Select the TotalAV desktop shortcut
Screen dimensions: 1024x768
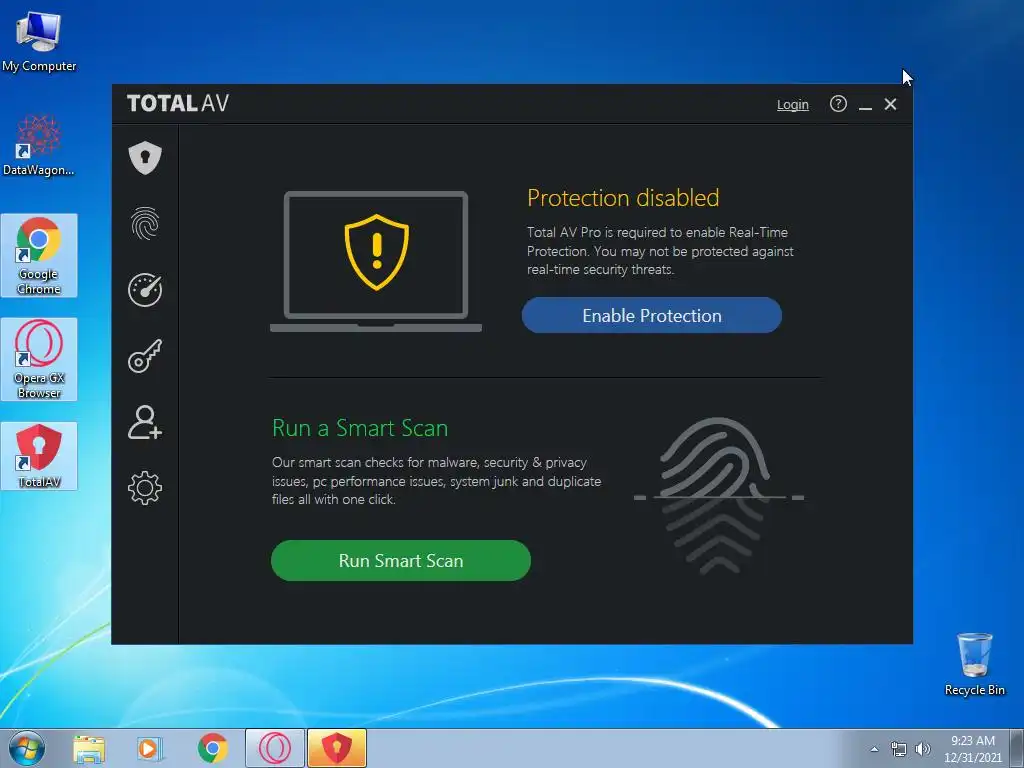[39, 456]
